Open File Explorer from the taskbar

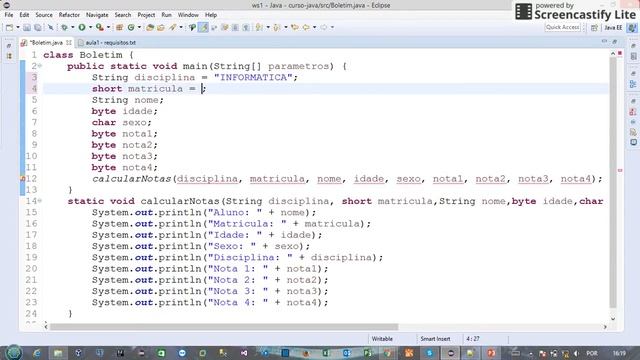pos(58,353)
